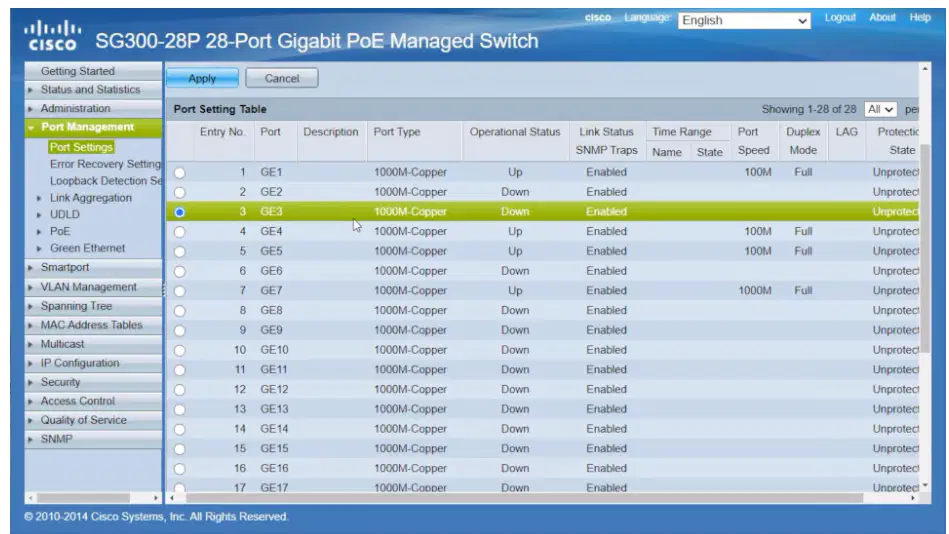Open the About link
Viewport: 949px width, 534px height.
882,18
